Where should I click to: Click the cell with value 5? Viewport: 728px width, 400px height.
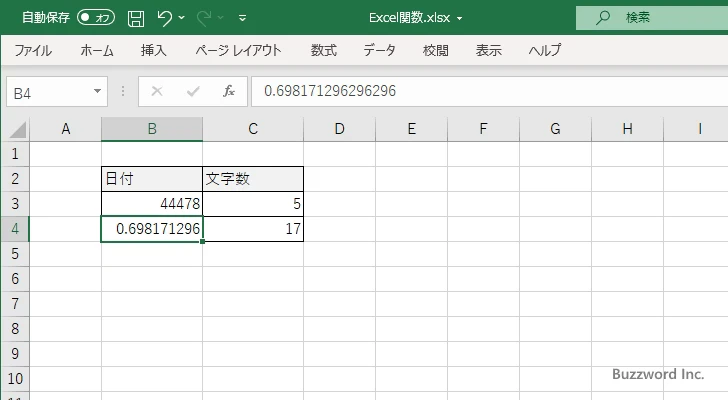pyautogui.click(x=253, y=204)
